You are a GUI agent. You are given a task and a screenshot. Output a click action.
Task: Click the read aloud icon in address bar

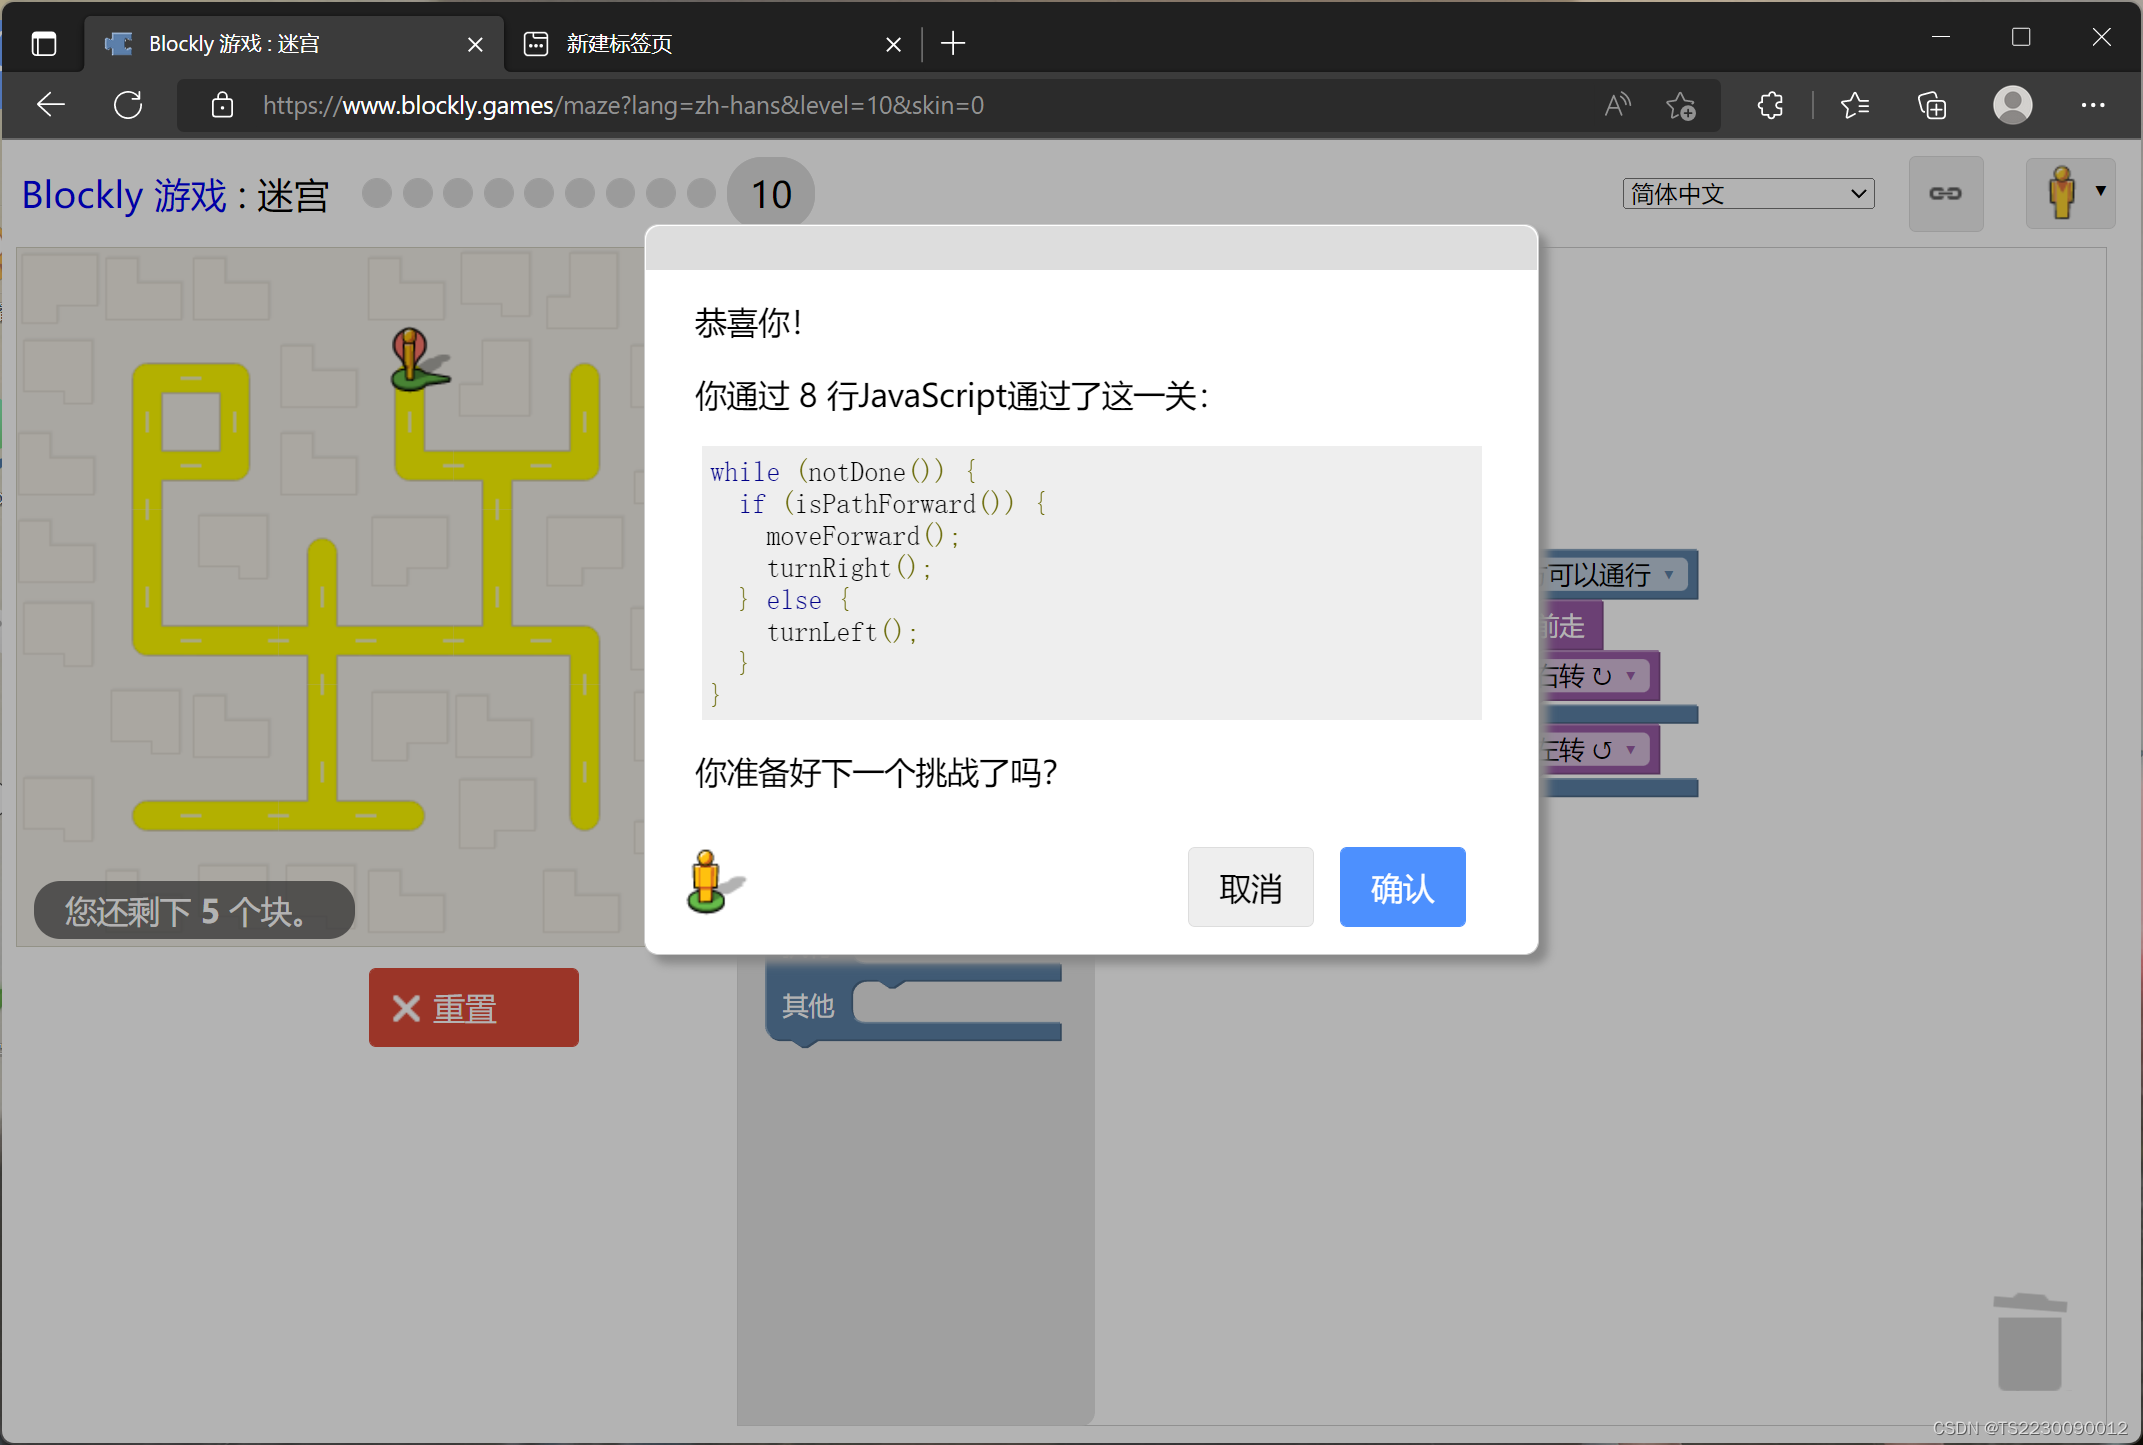click(x=1617, y=105)
